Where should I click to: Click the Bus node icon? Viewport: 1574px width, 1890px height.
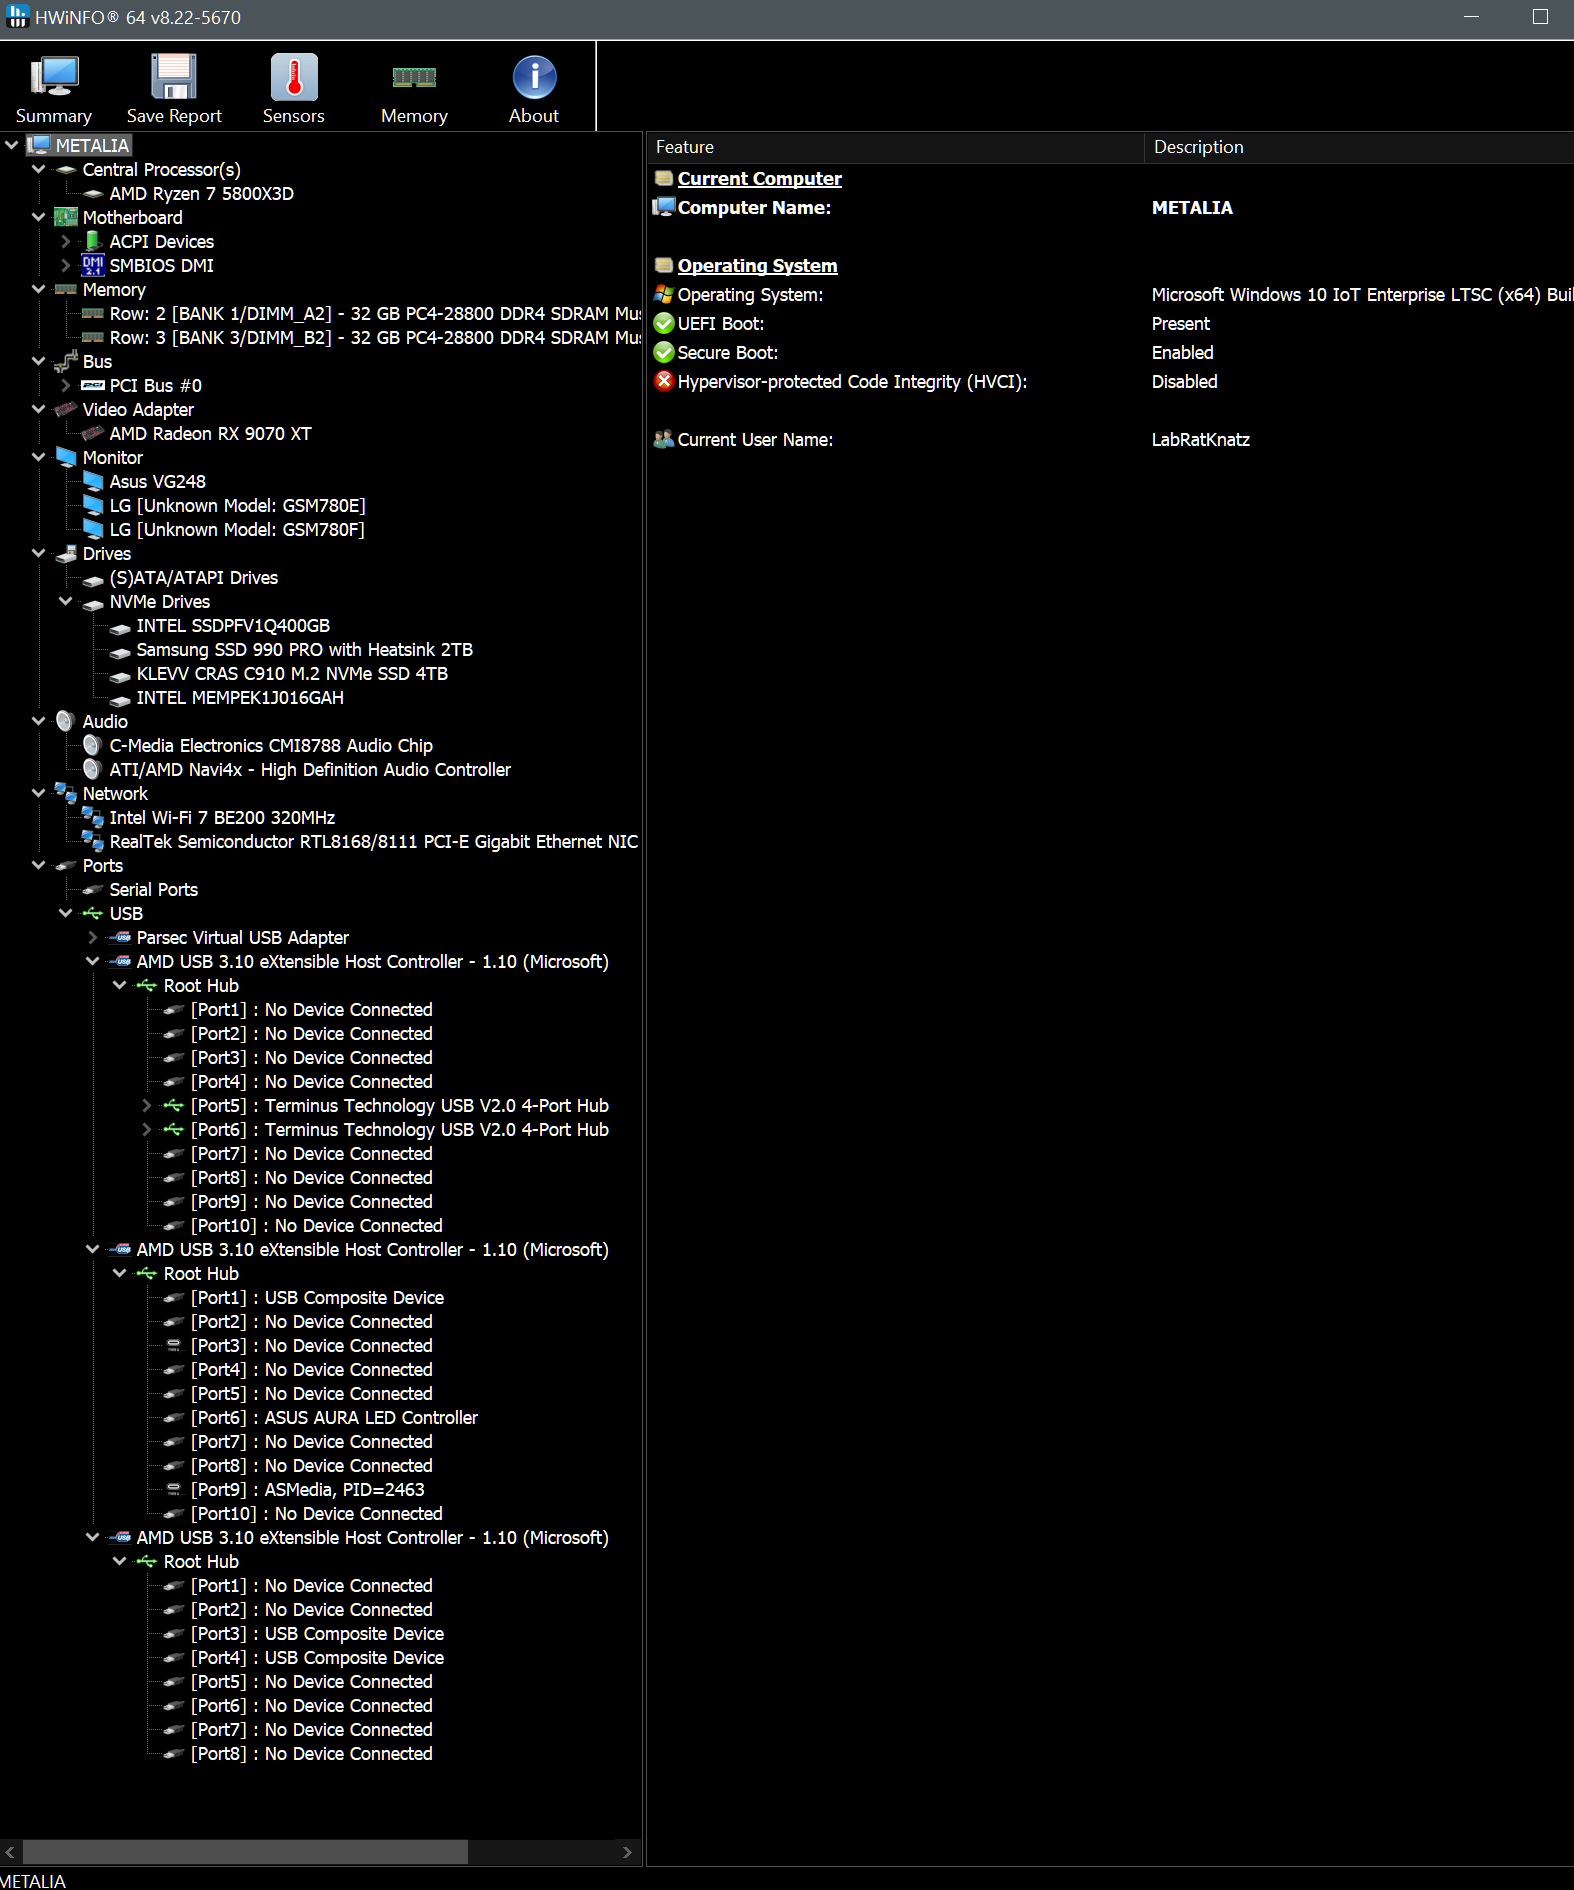pos(66,361)
